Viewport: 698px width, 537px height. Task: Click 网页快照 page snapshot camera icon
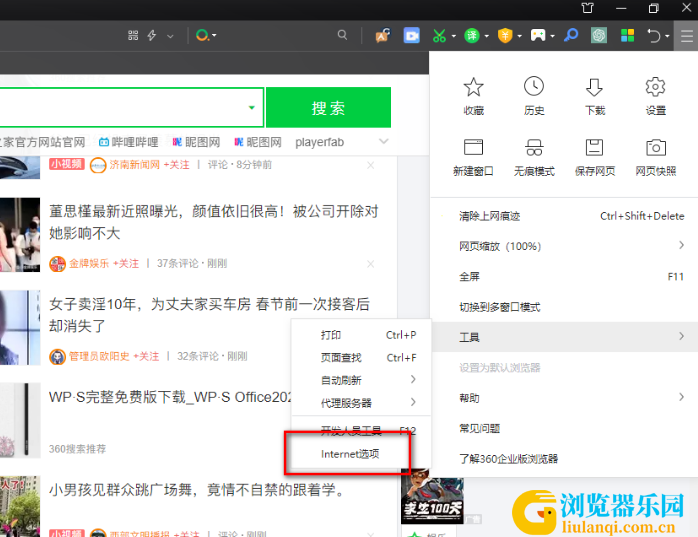[656, 147]
